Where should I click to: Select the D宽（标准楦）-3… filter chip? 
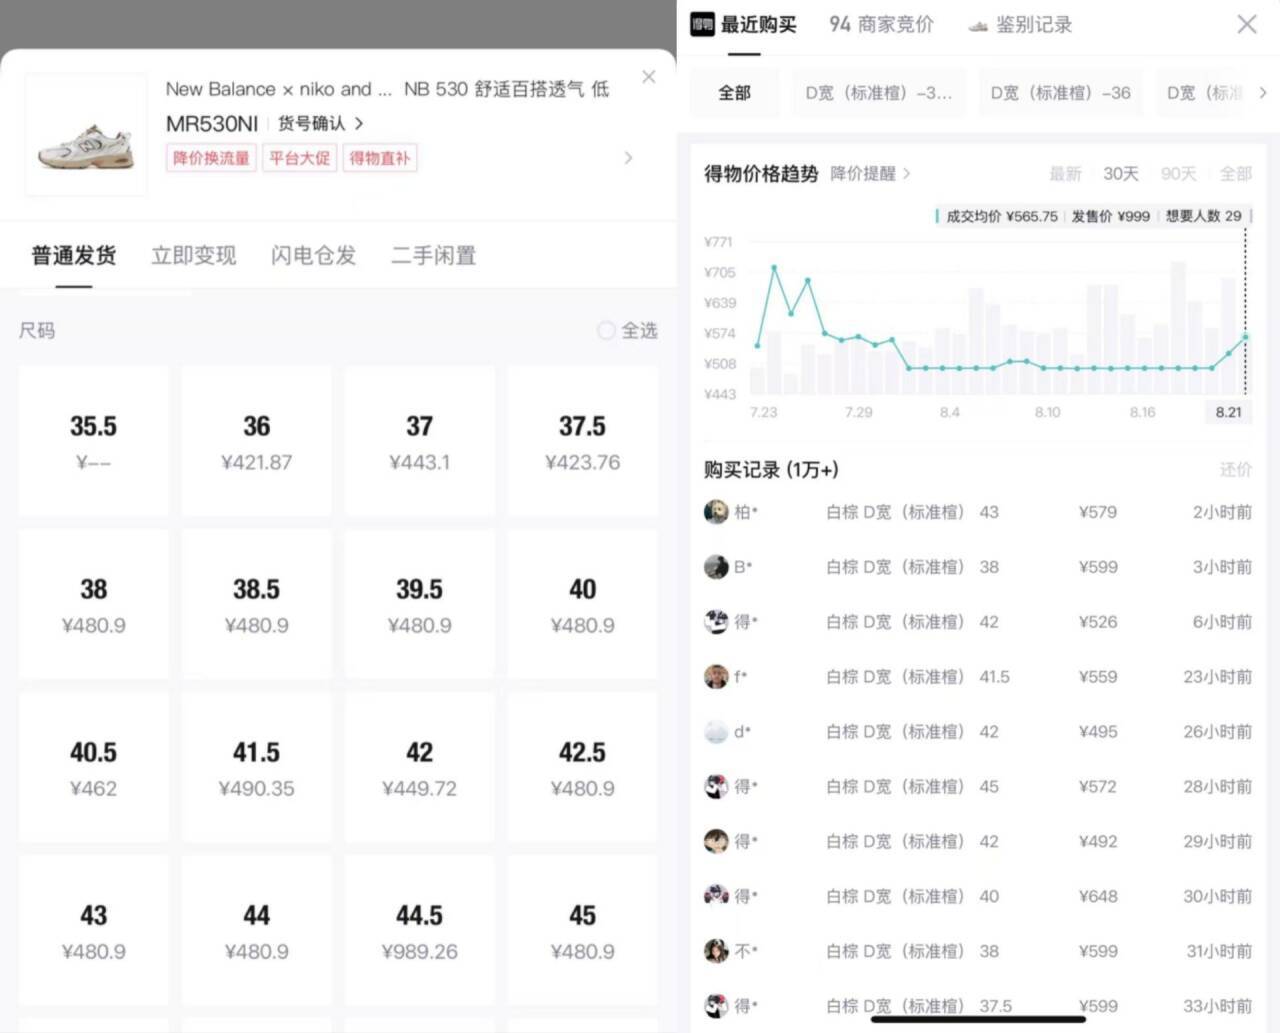pos(879,93)
